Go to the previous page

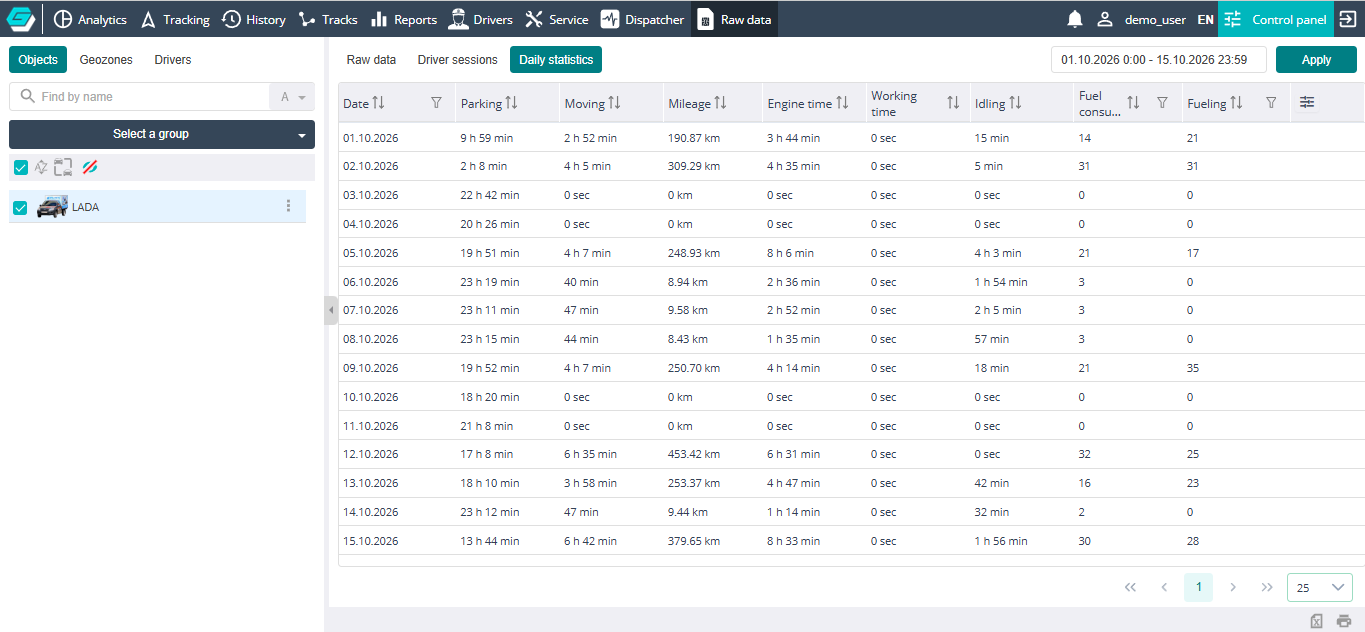1164,588
